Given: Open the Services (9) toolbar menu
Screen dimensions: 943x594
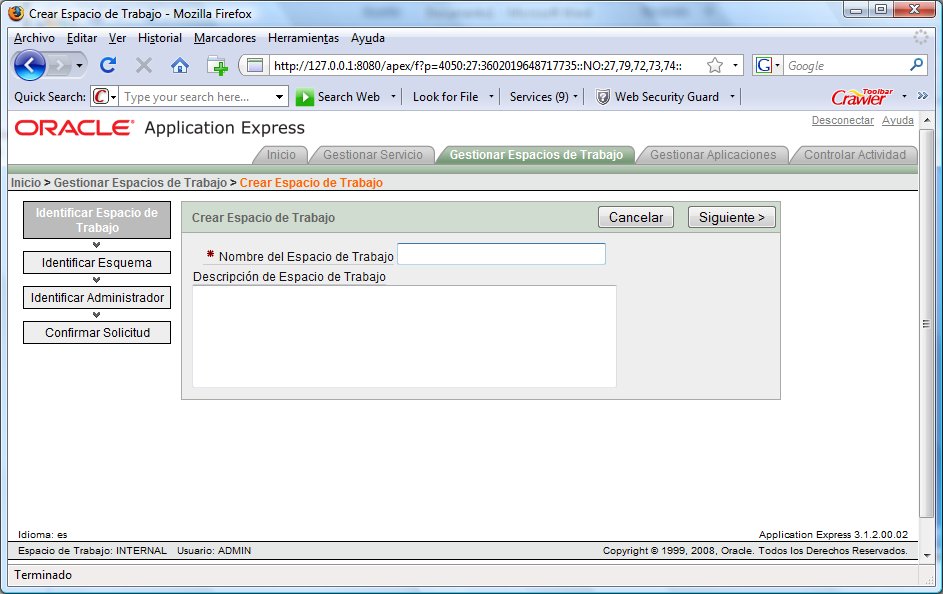Looking at the screenshot, I should click(x=543, y=97).
